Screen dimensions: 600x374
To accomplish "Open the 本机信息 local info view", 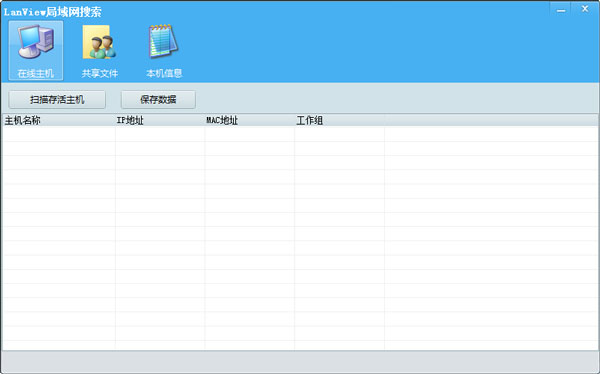I will point(164,51).
